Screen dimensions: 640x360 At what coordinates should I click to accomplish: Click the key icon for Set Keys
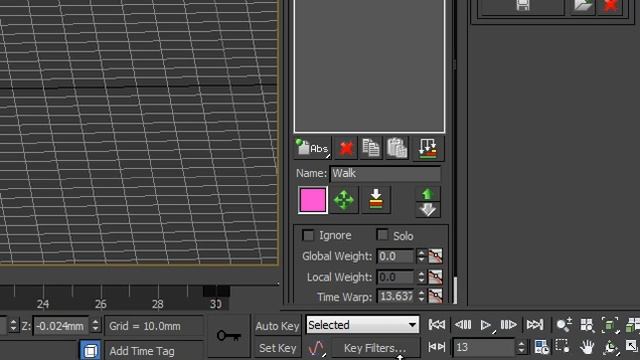tap(229, 336)
